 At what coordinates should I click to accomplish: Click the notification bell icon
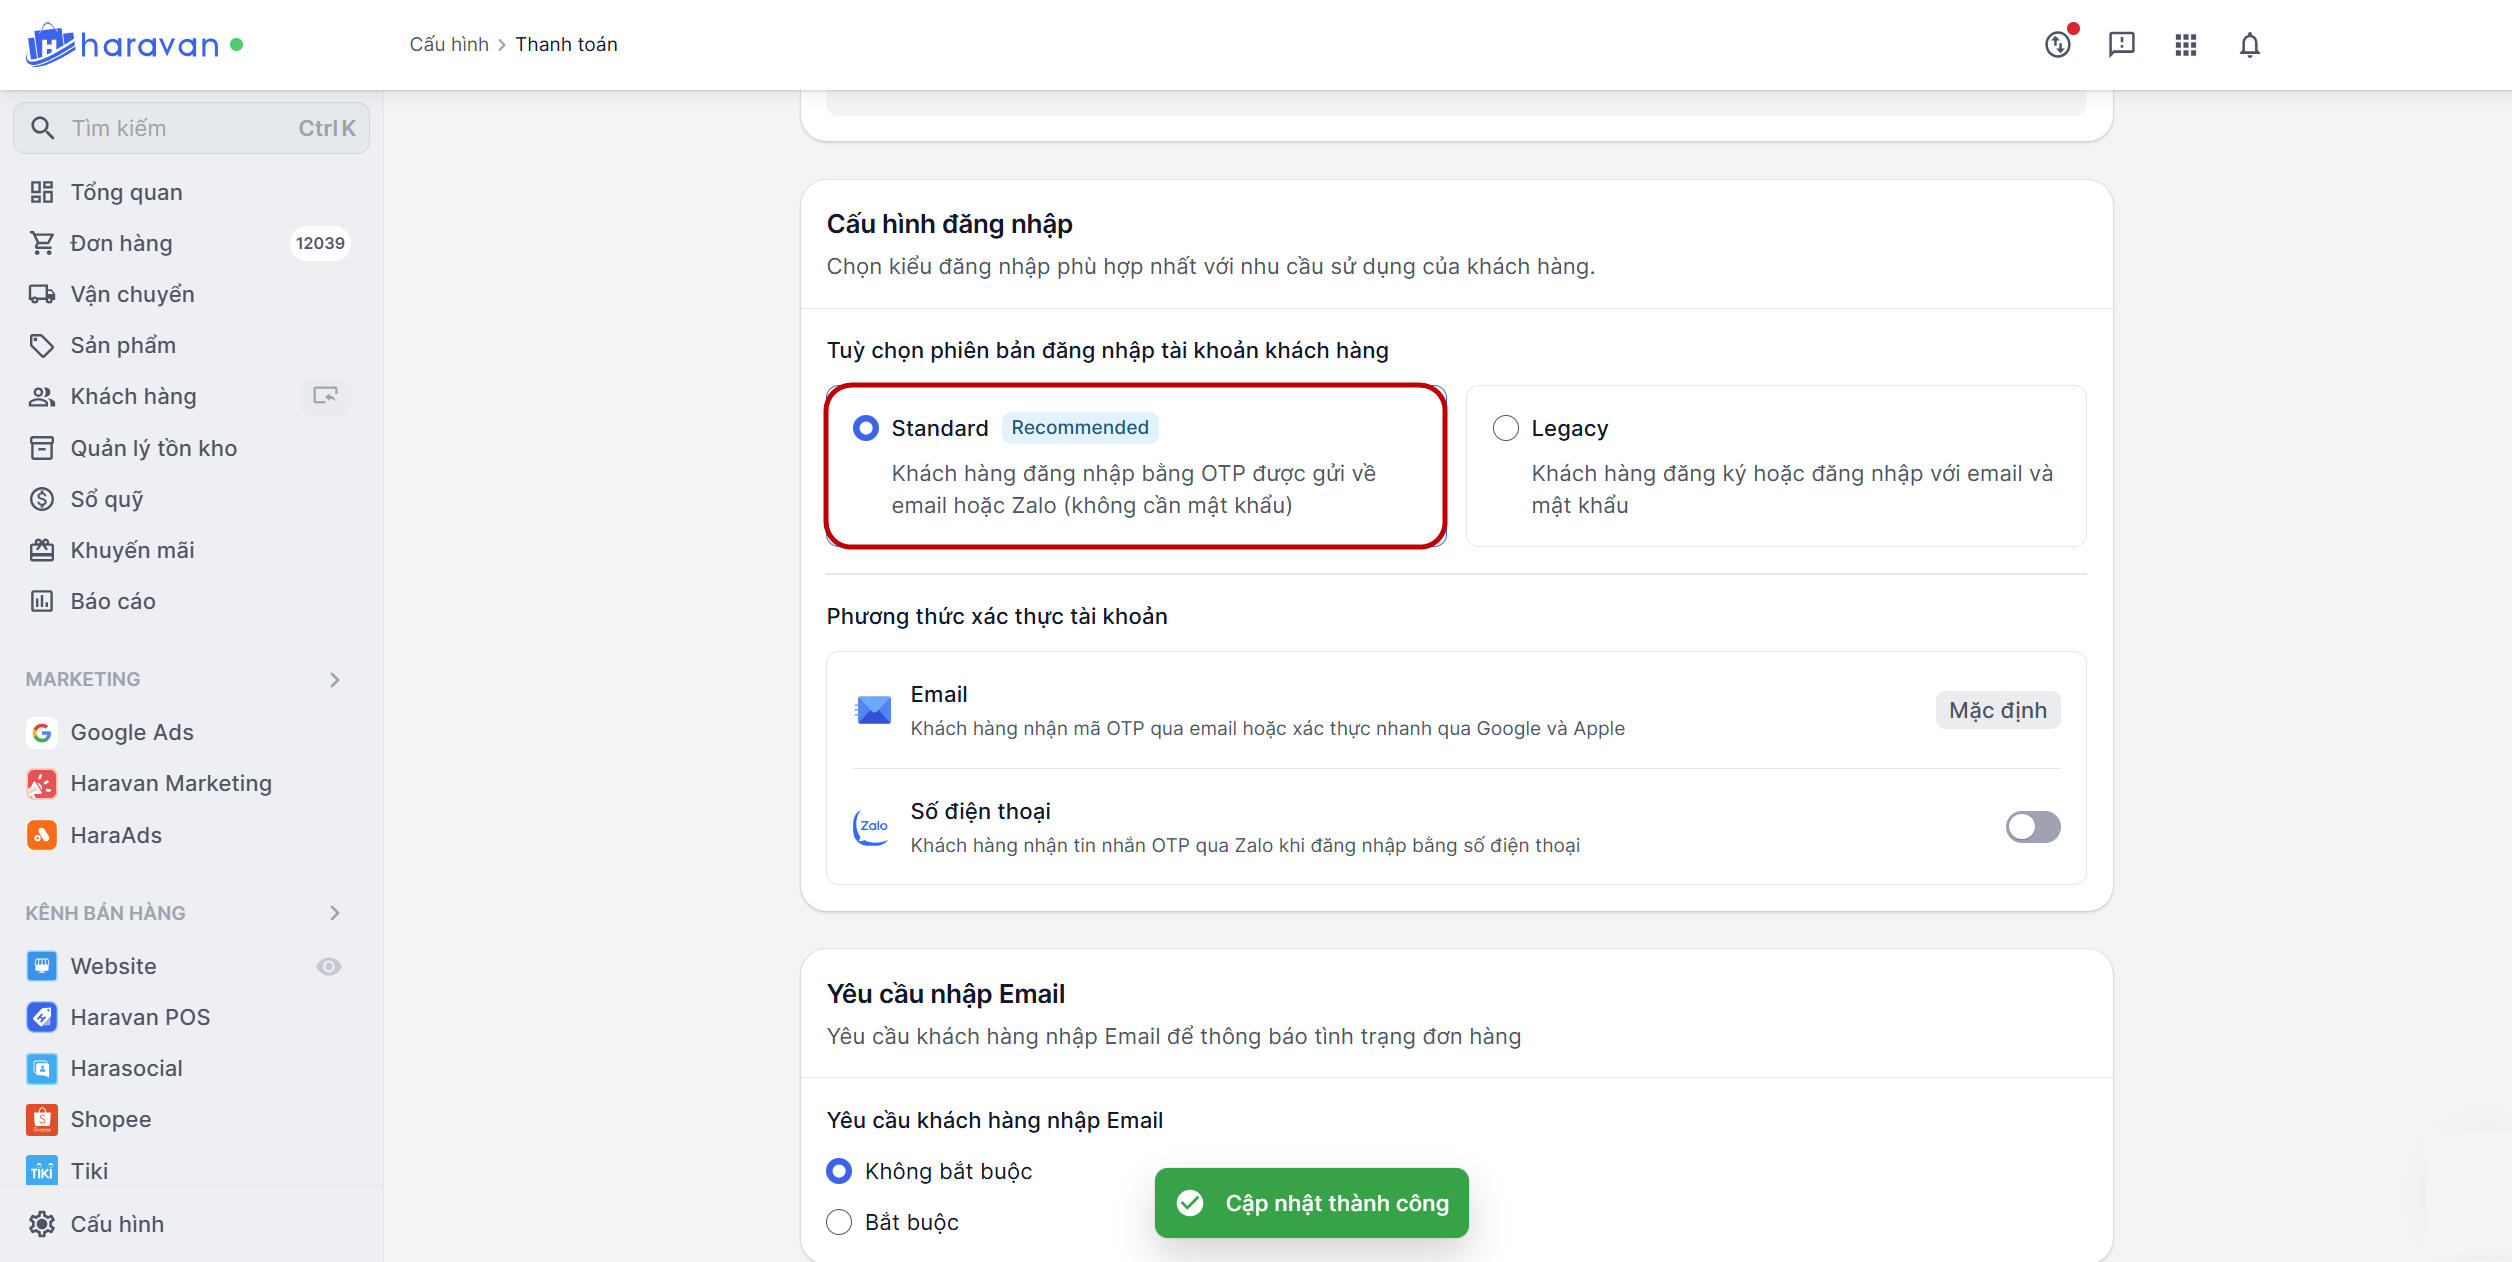[x=2249, y=45]
